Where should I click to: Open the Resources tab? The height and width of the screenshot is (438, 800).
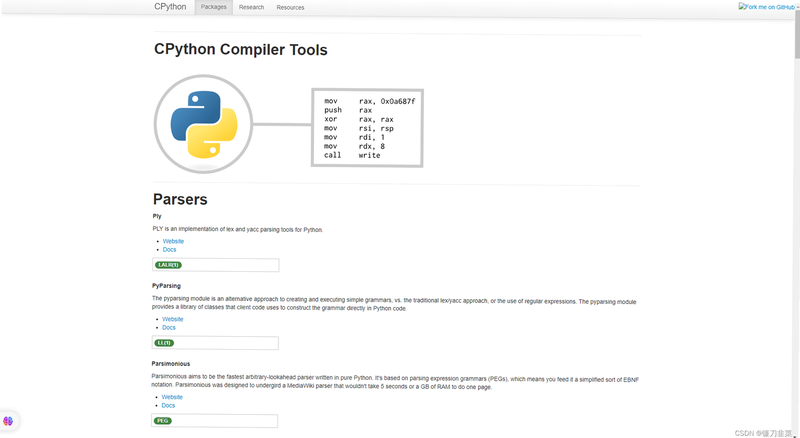[x=290, y=8]
